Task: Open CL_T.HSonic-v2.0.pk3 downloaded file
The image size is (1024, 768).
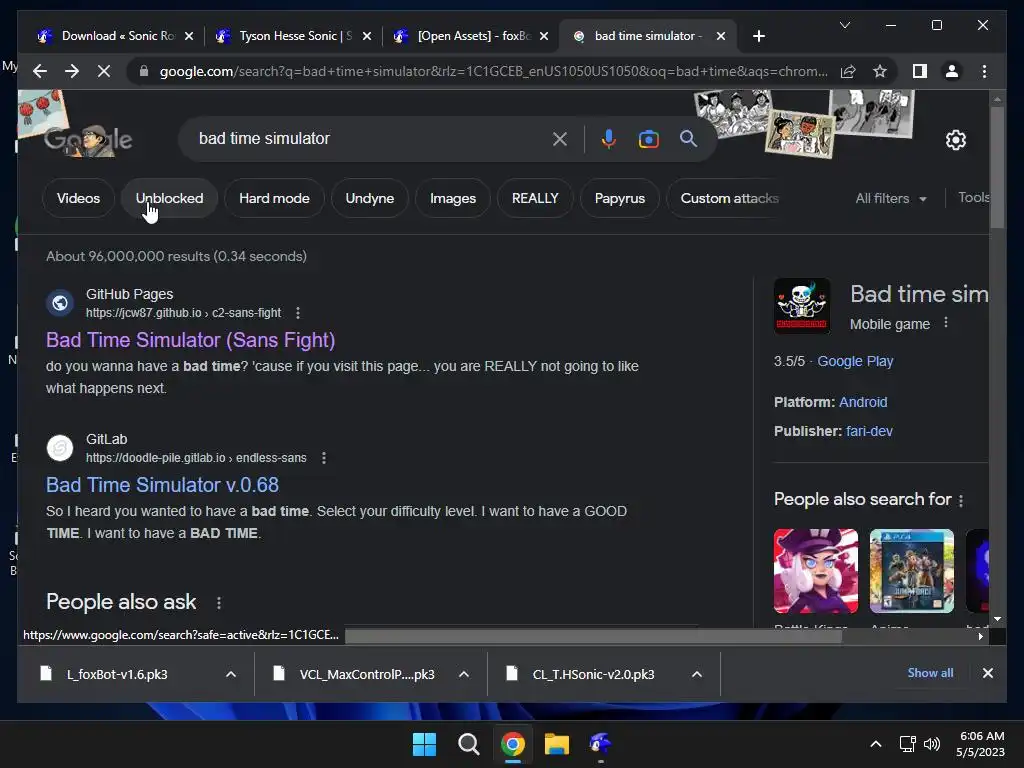Action: tap(593, 675)
